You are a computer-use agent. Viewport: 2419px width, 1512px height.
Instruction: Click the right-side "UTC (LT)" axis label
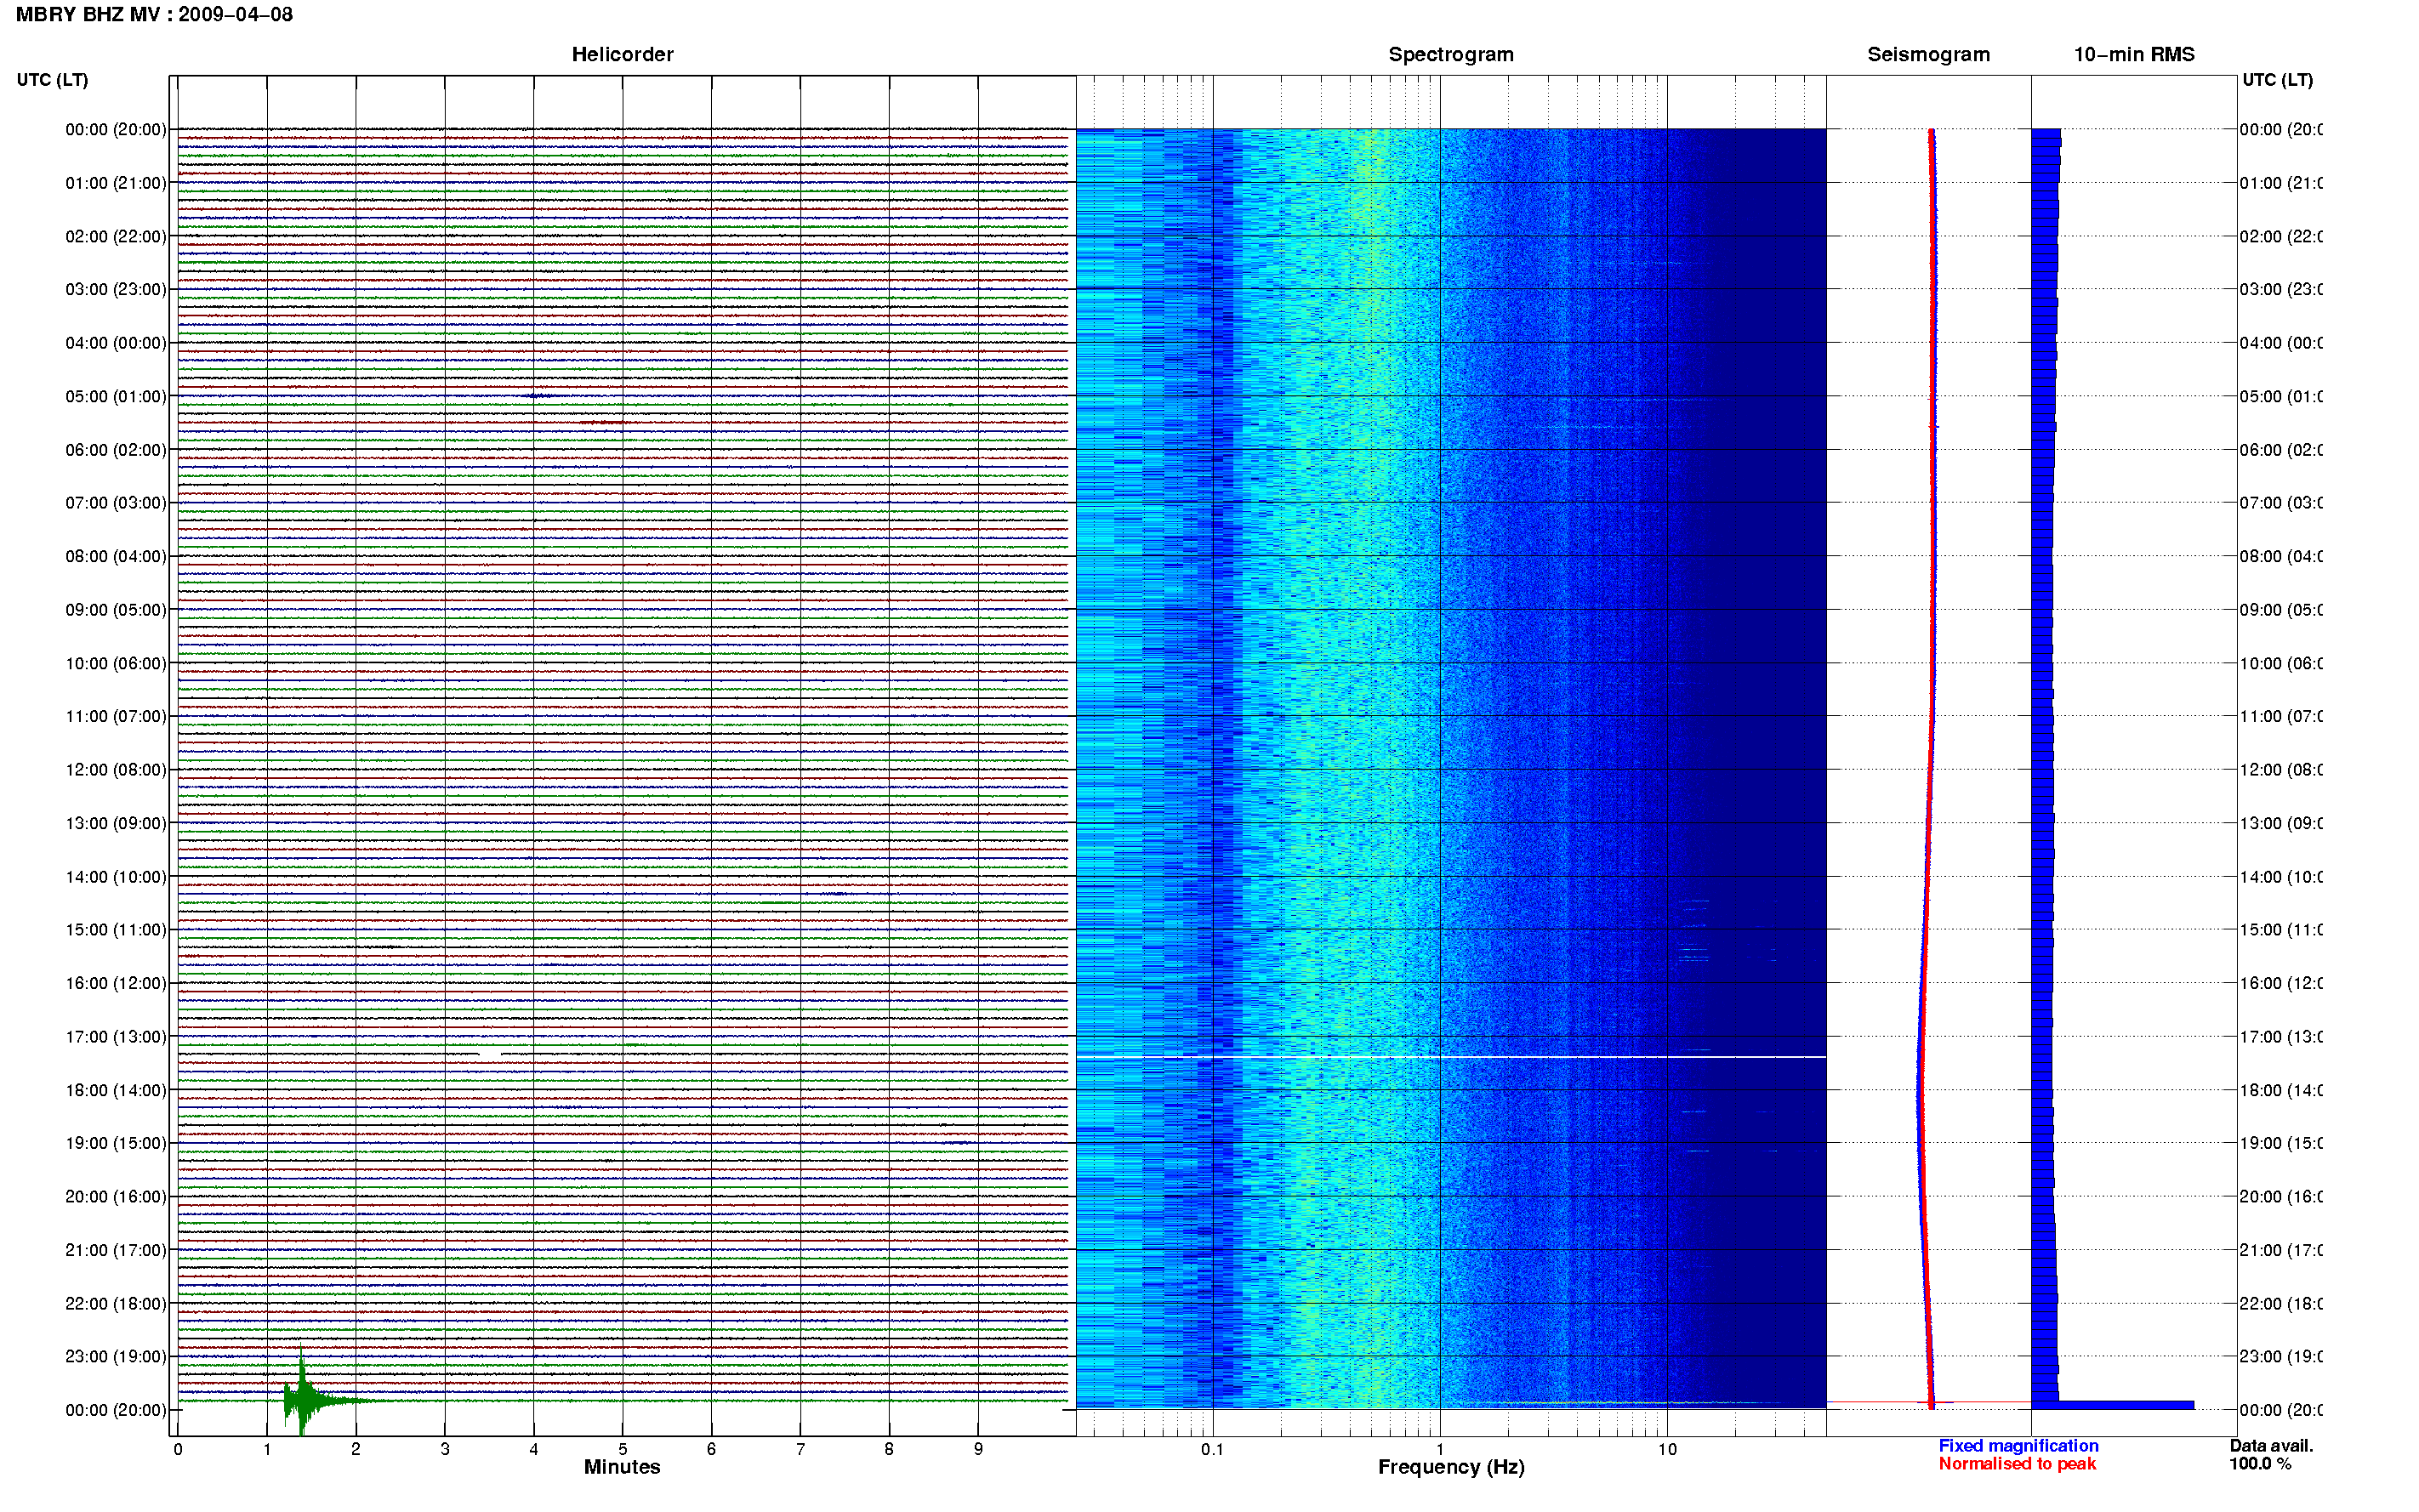[2277, 80]
